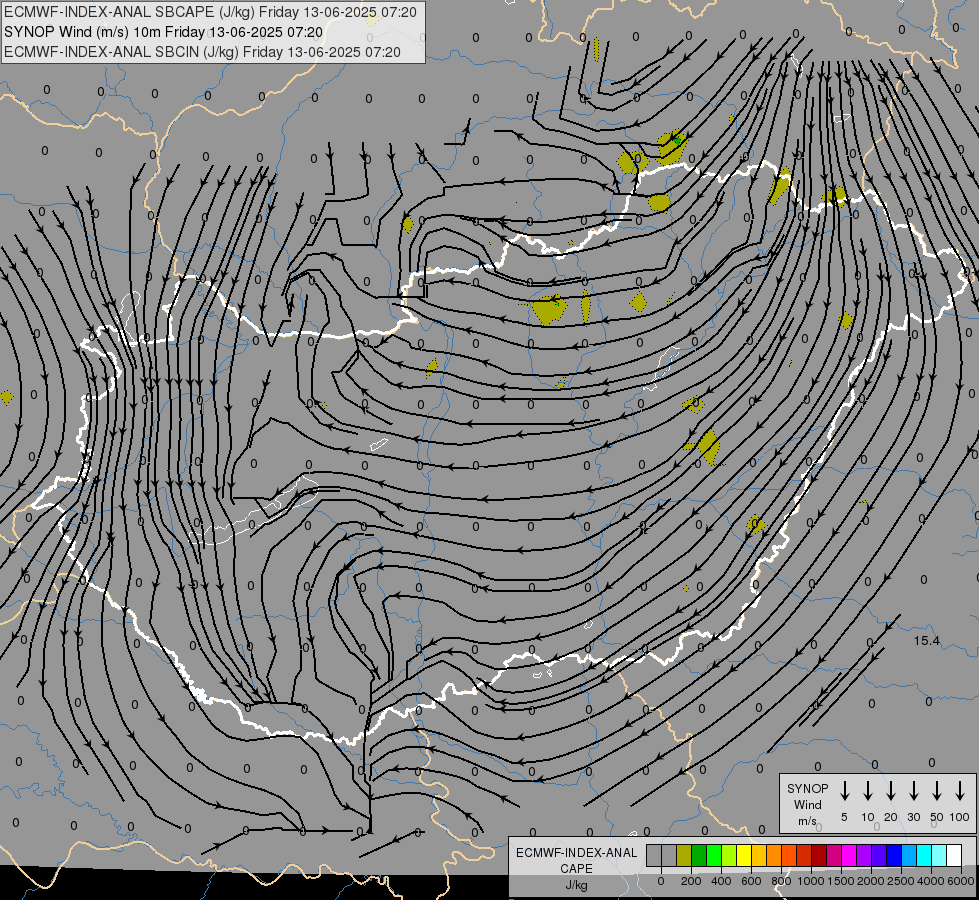Screen dimensions: 979x900
Task: Click the 600 tick label on CAPE scale
Action: tap(751, 881)
